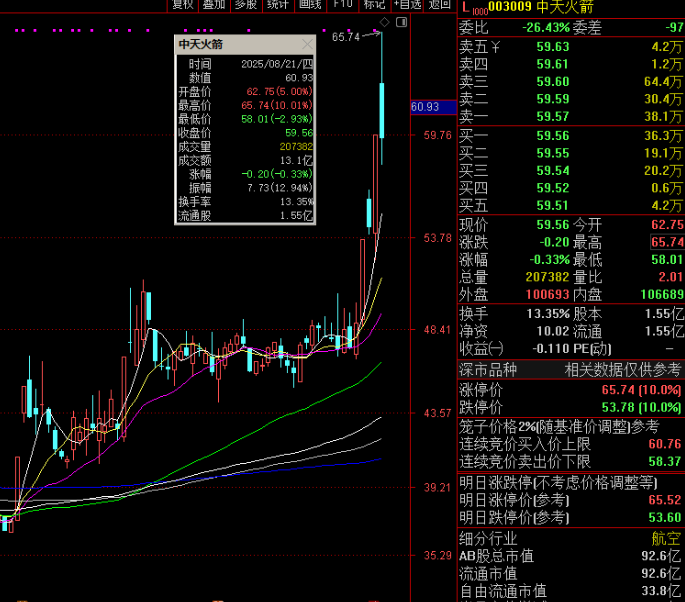
Task: Click the diamond marker icon above chart
Action: (x=384, y=22)
